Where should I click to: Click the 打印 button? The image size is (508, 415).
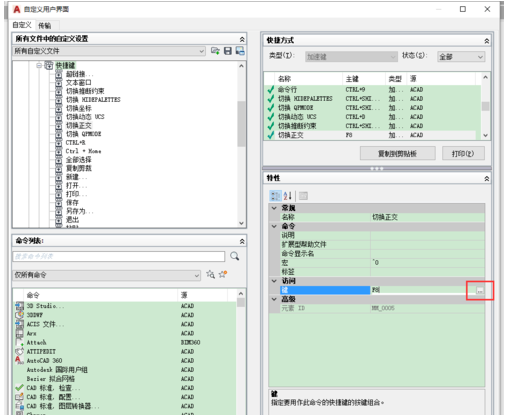(x=463, y=153)
